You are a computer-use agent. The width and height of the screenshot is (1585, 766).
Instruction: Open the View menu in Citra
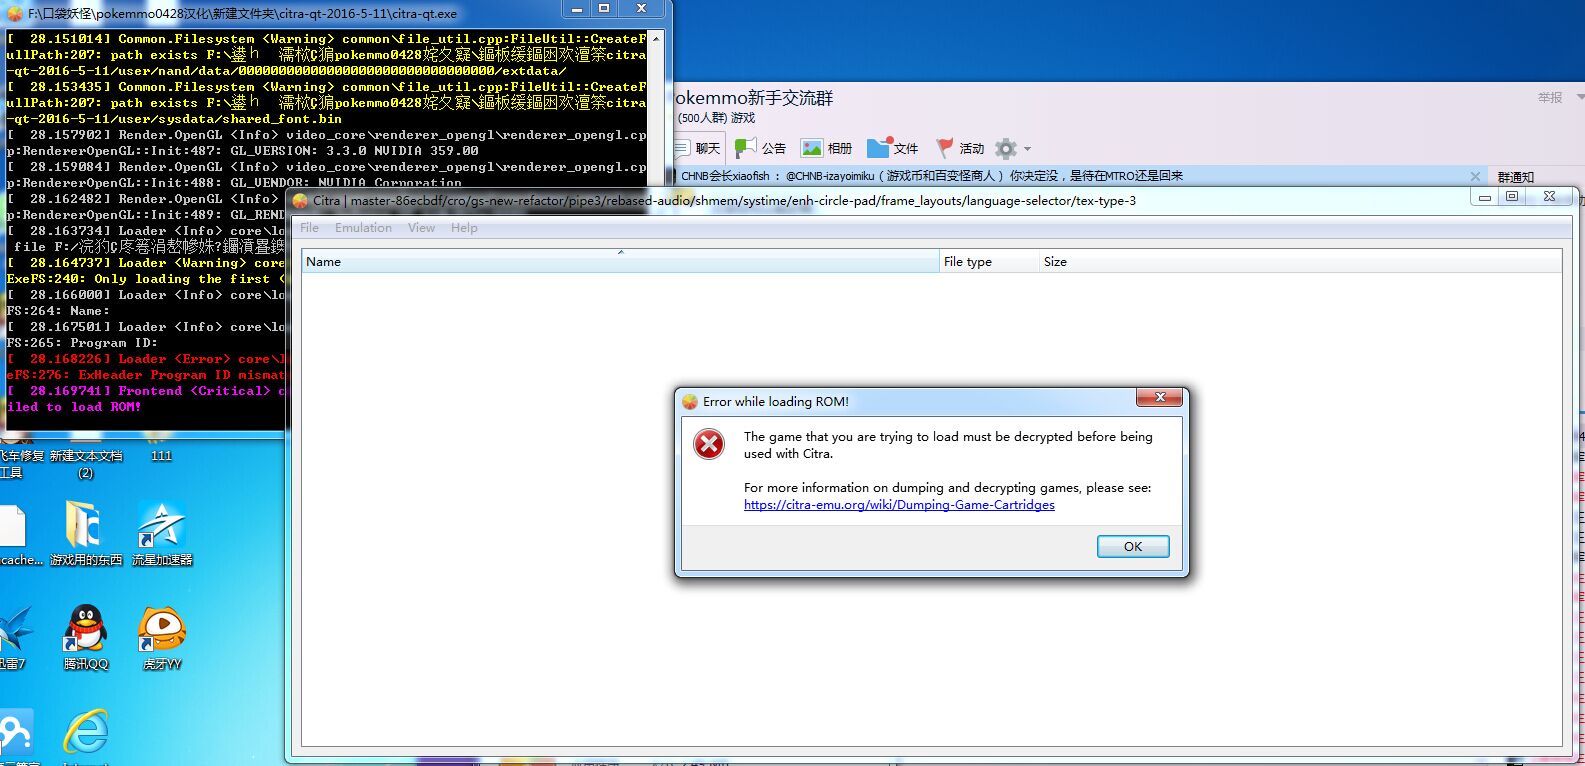tap(421, 228)
